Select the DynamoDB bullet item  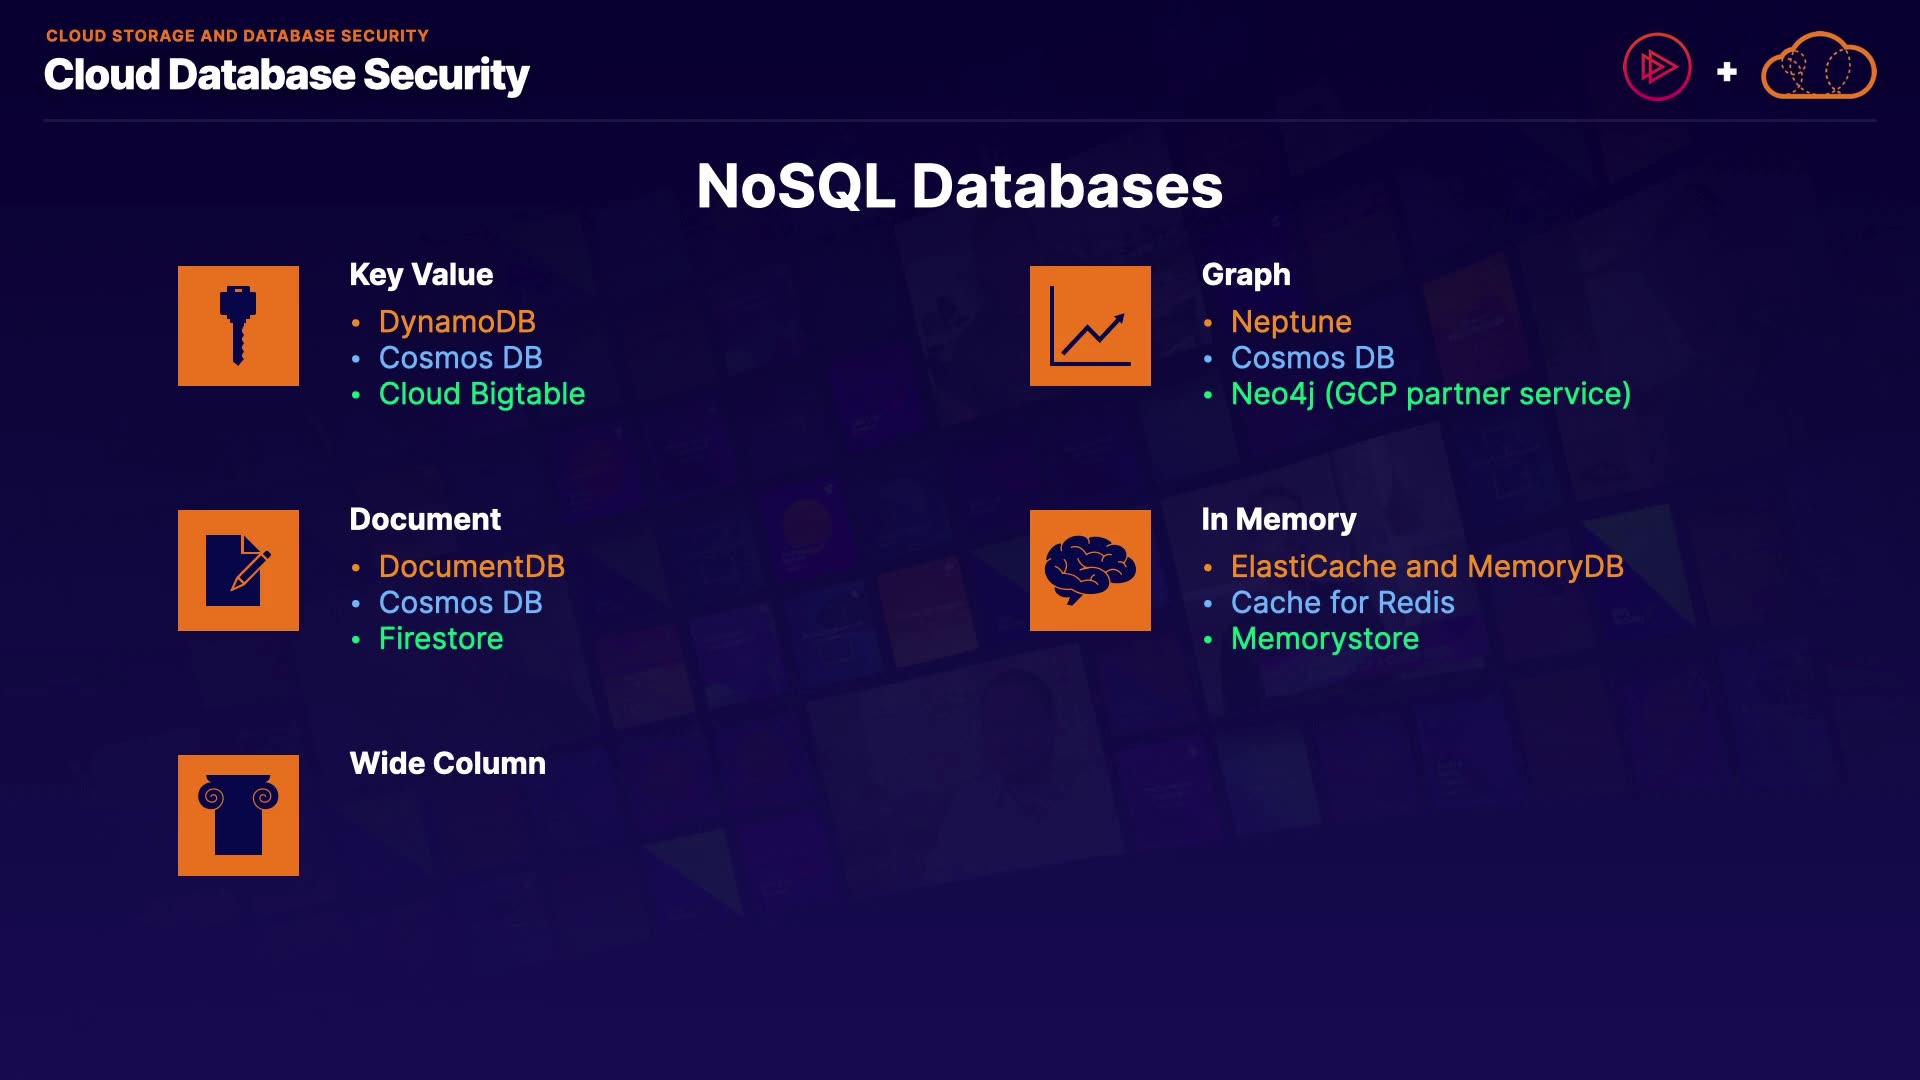pyautogui.click(x=457, y=322)
